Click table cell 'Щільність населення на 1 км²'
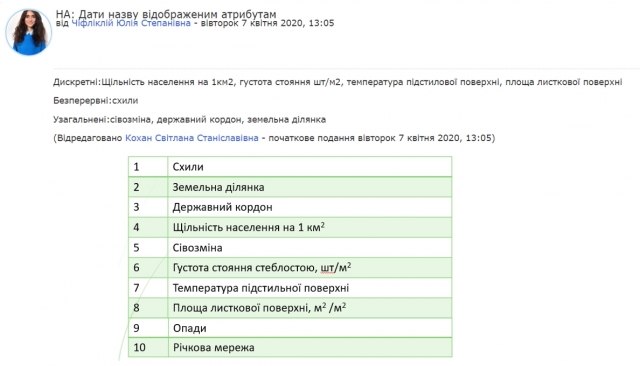This screenshot has width=640, height=366. point(310,227)
